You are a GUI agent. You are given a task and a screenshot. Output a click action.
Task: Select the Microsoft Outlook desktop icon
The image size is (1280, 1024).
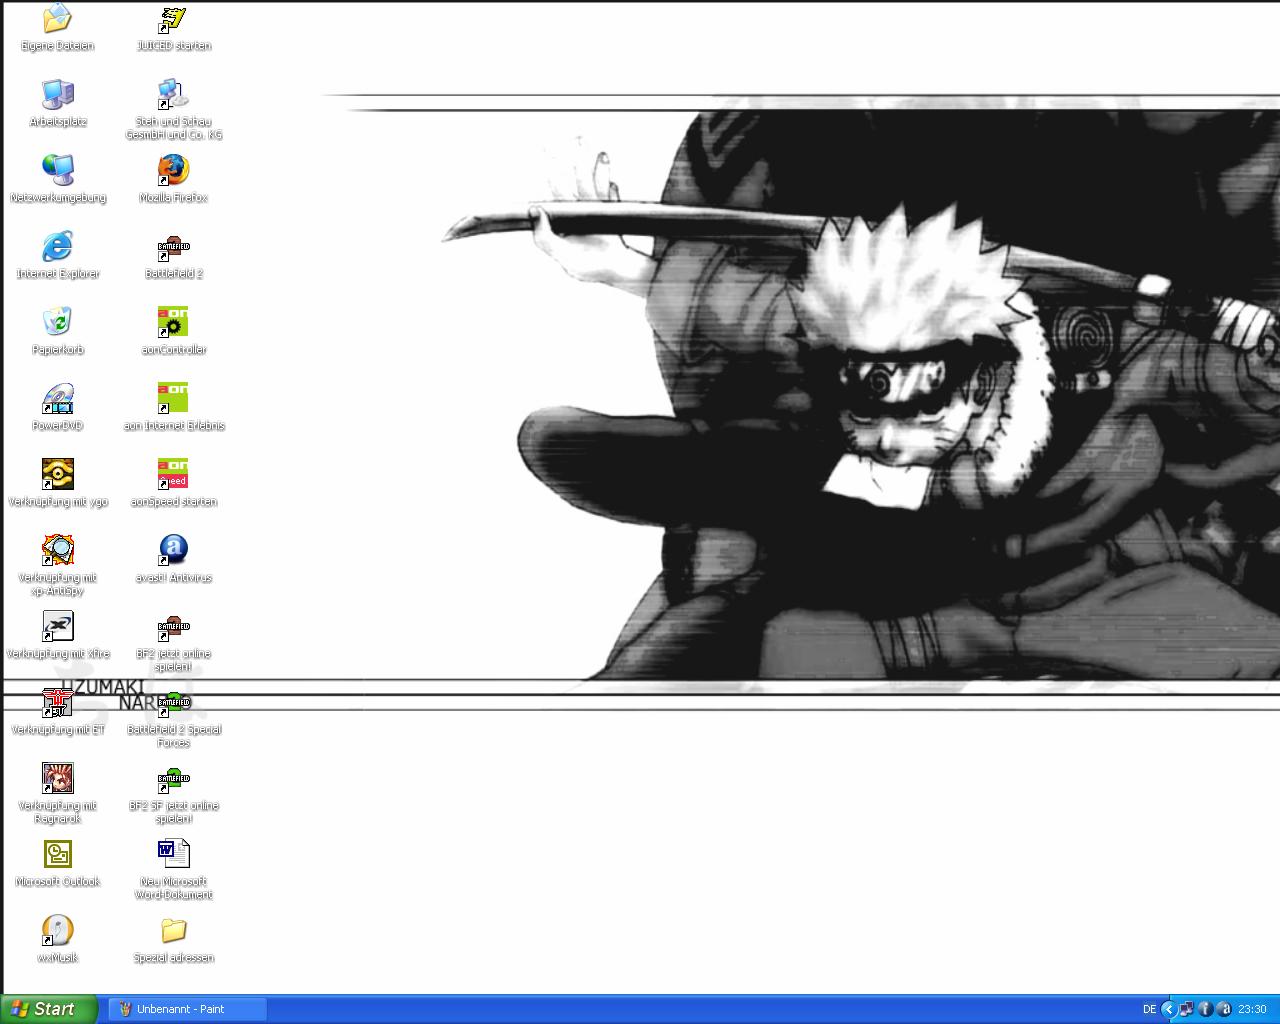click(58, 854)
